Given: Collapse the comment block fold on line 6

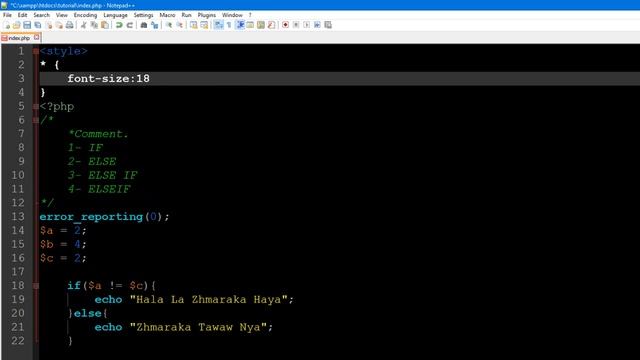Looking at the screenshot, I should [36, 120].
